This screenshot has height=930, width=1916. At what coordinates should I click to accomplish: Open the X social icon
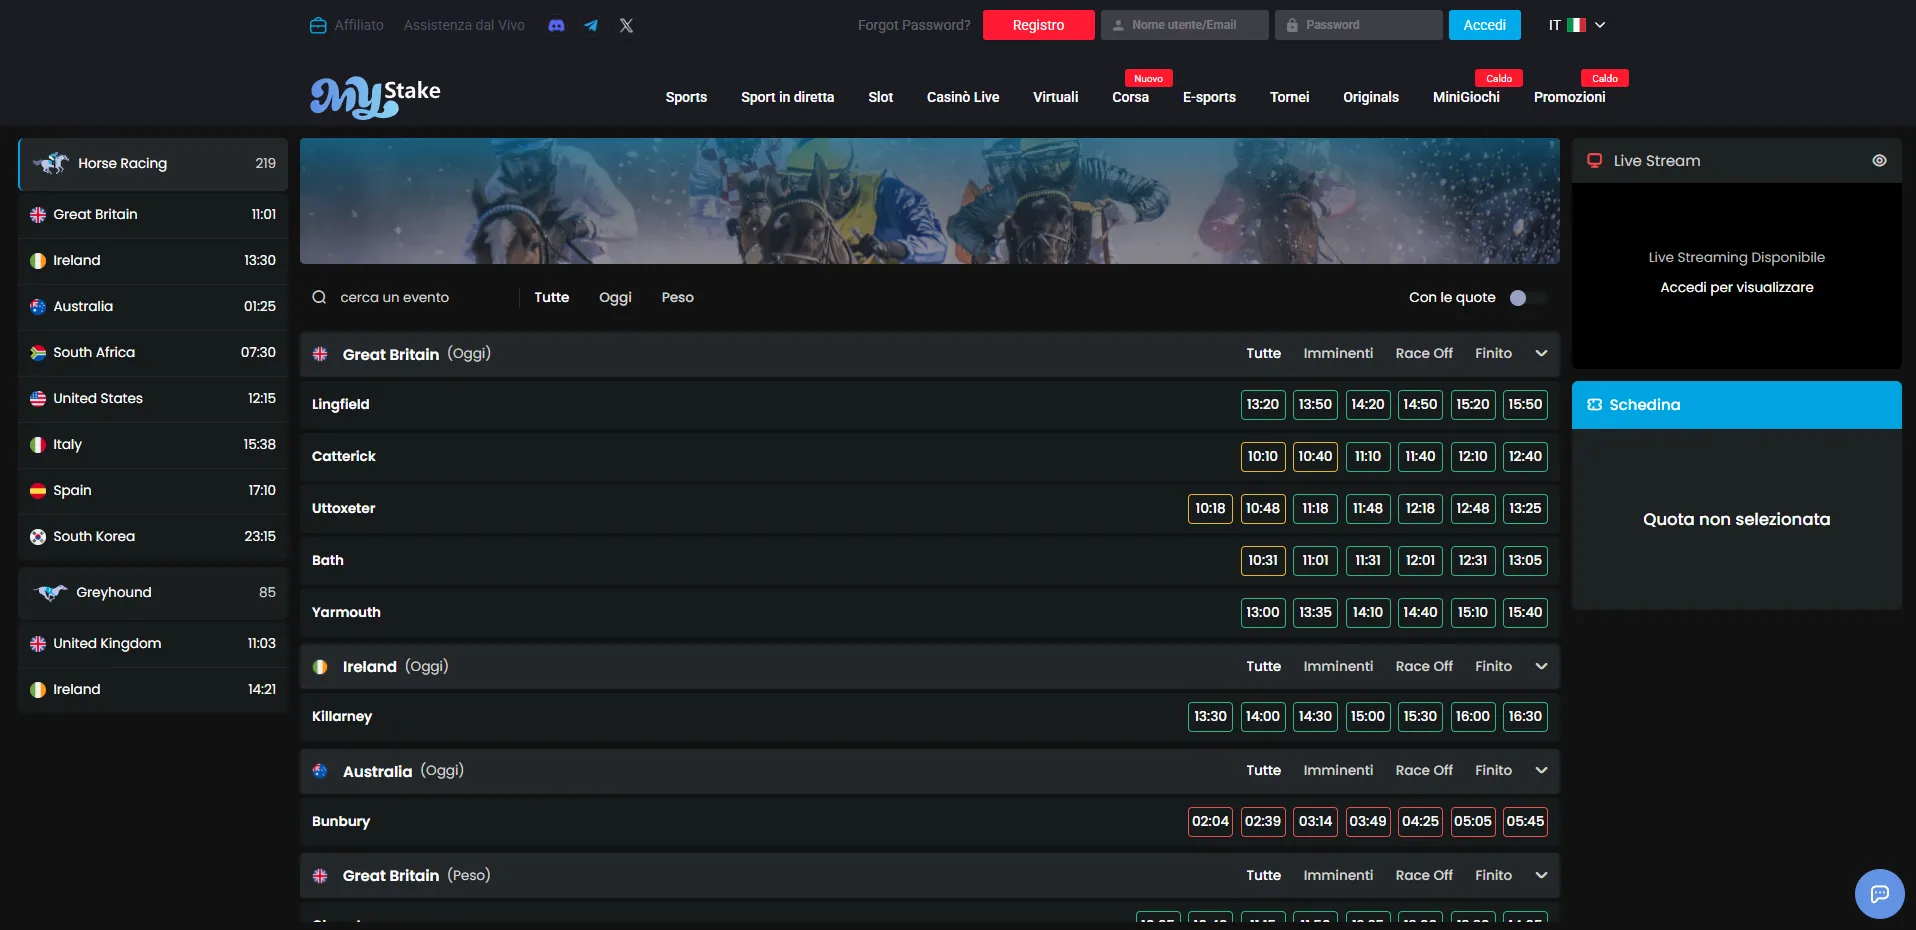click(626, 25)
